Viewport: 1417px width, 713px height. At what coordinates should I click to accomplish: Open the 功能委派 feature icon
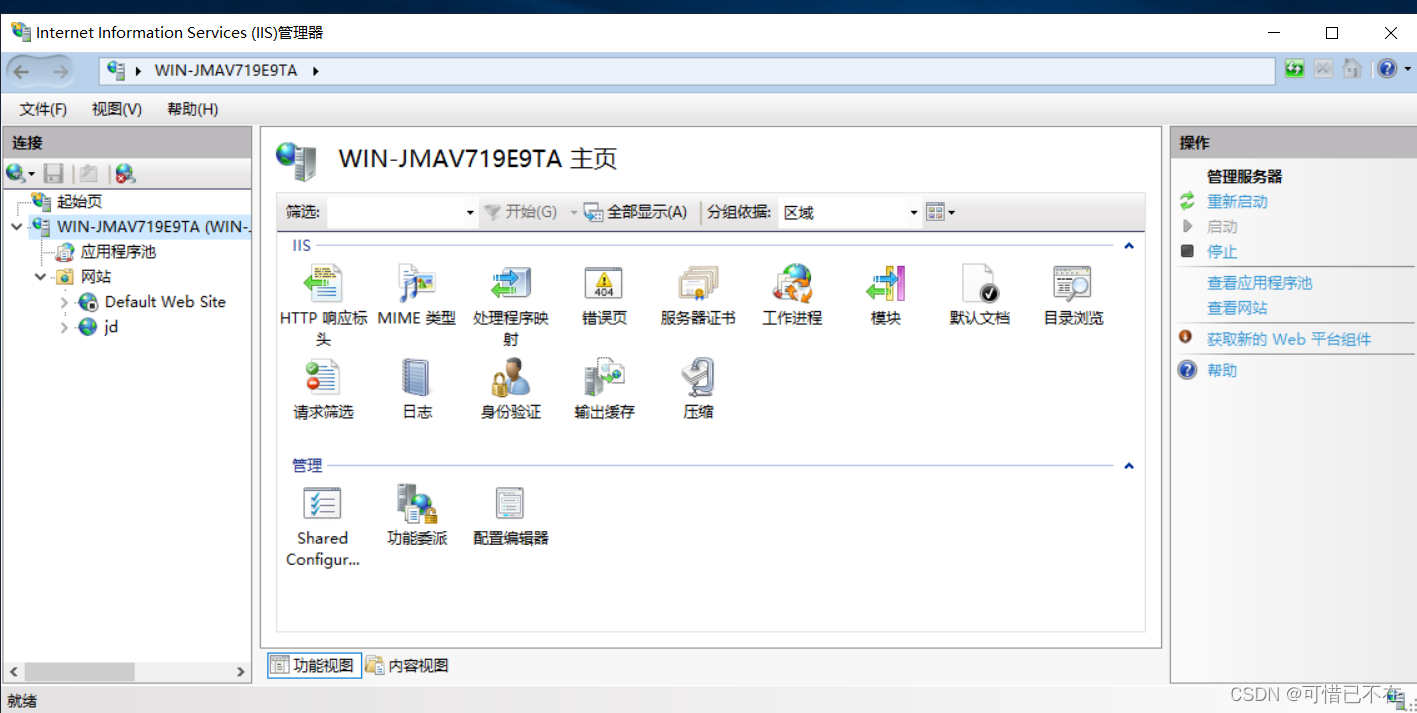(416, 504)
